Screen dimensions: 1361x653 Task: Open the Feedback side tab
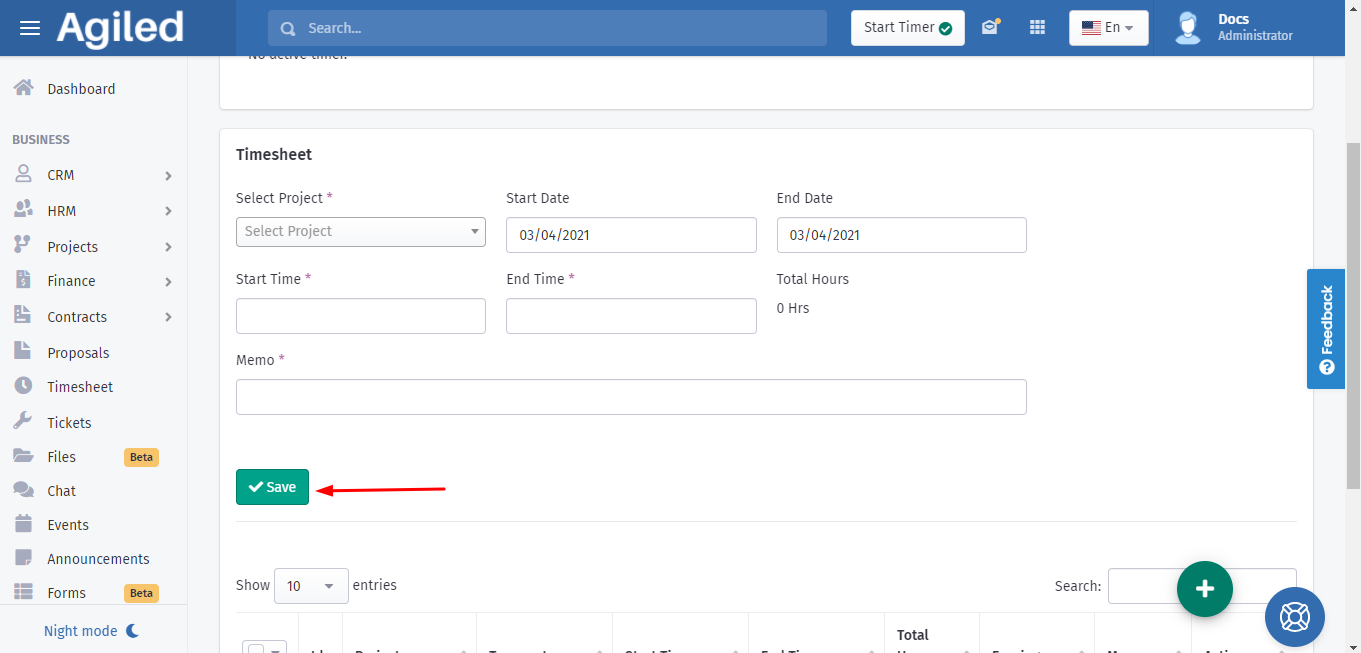pyautogui.click(x=1326, y=328)
